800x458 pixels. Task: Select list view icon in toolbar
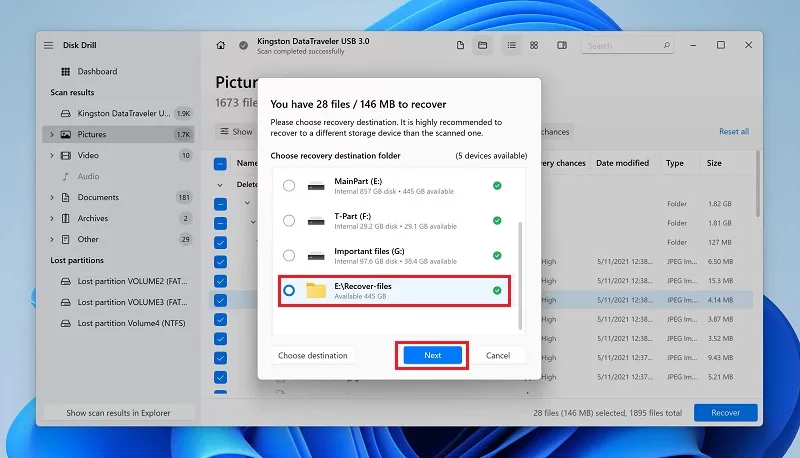(511, 45)
